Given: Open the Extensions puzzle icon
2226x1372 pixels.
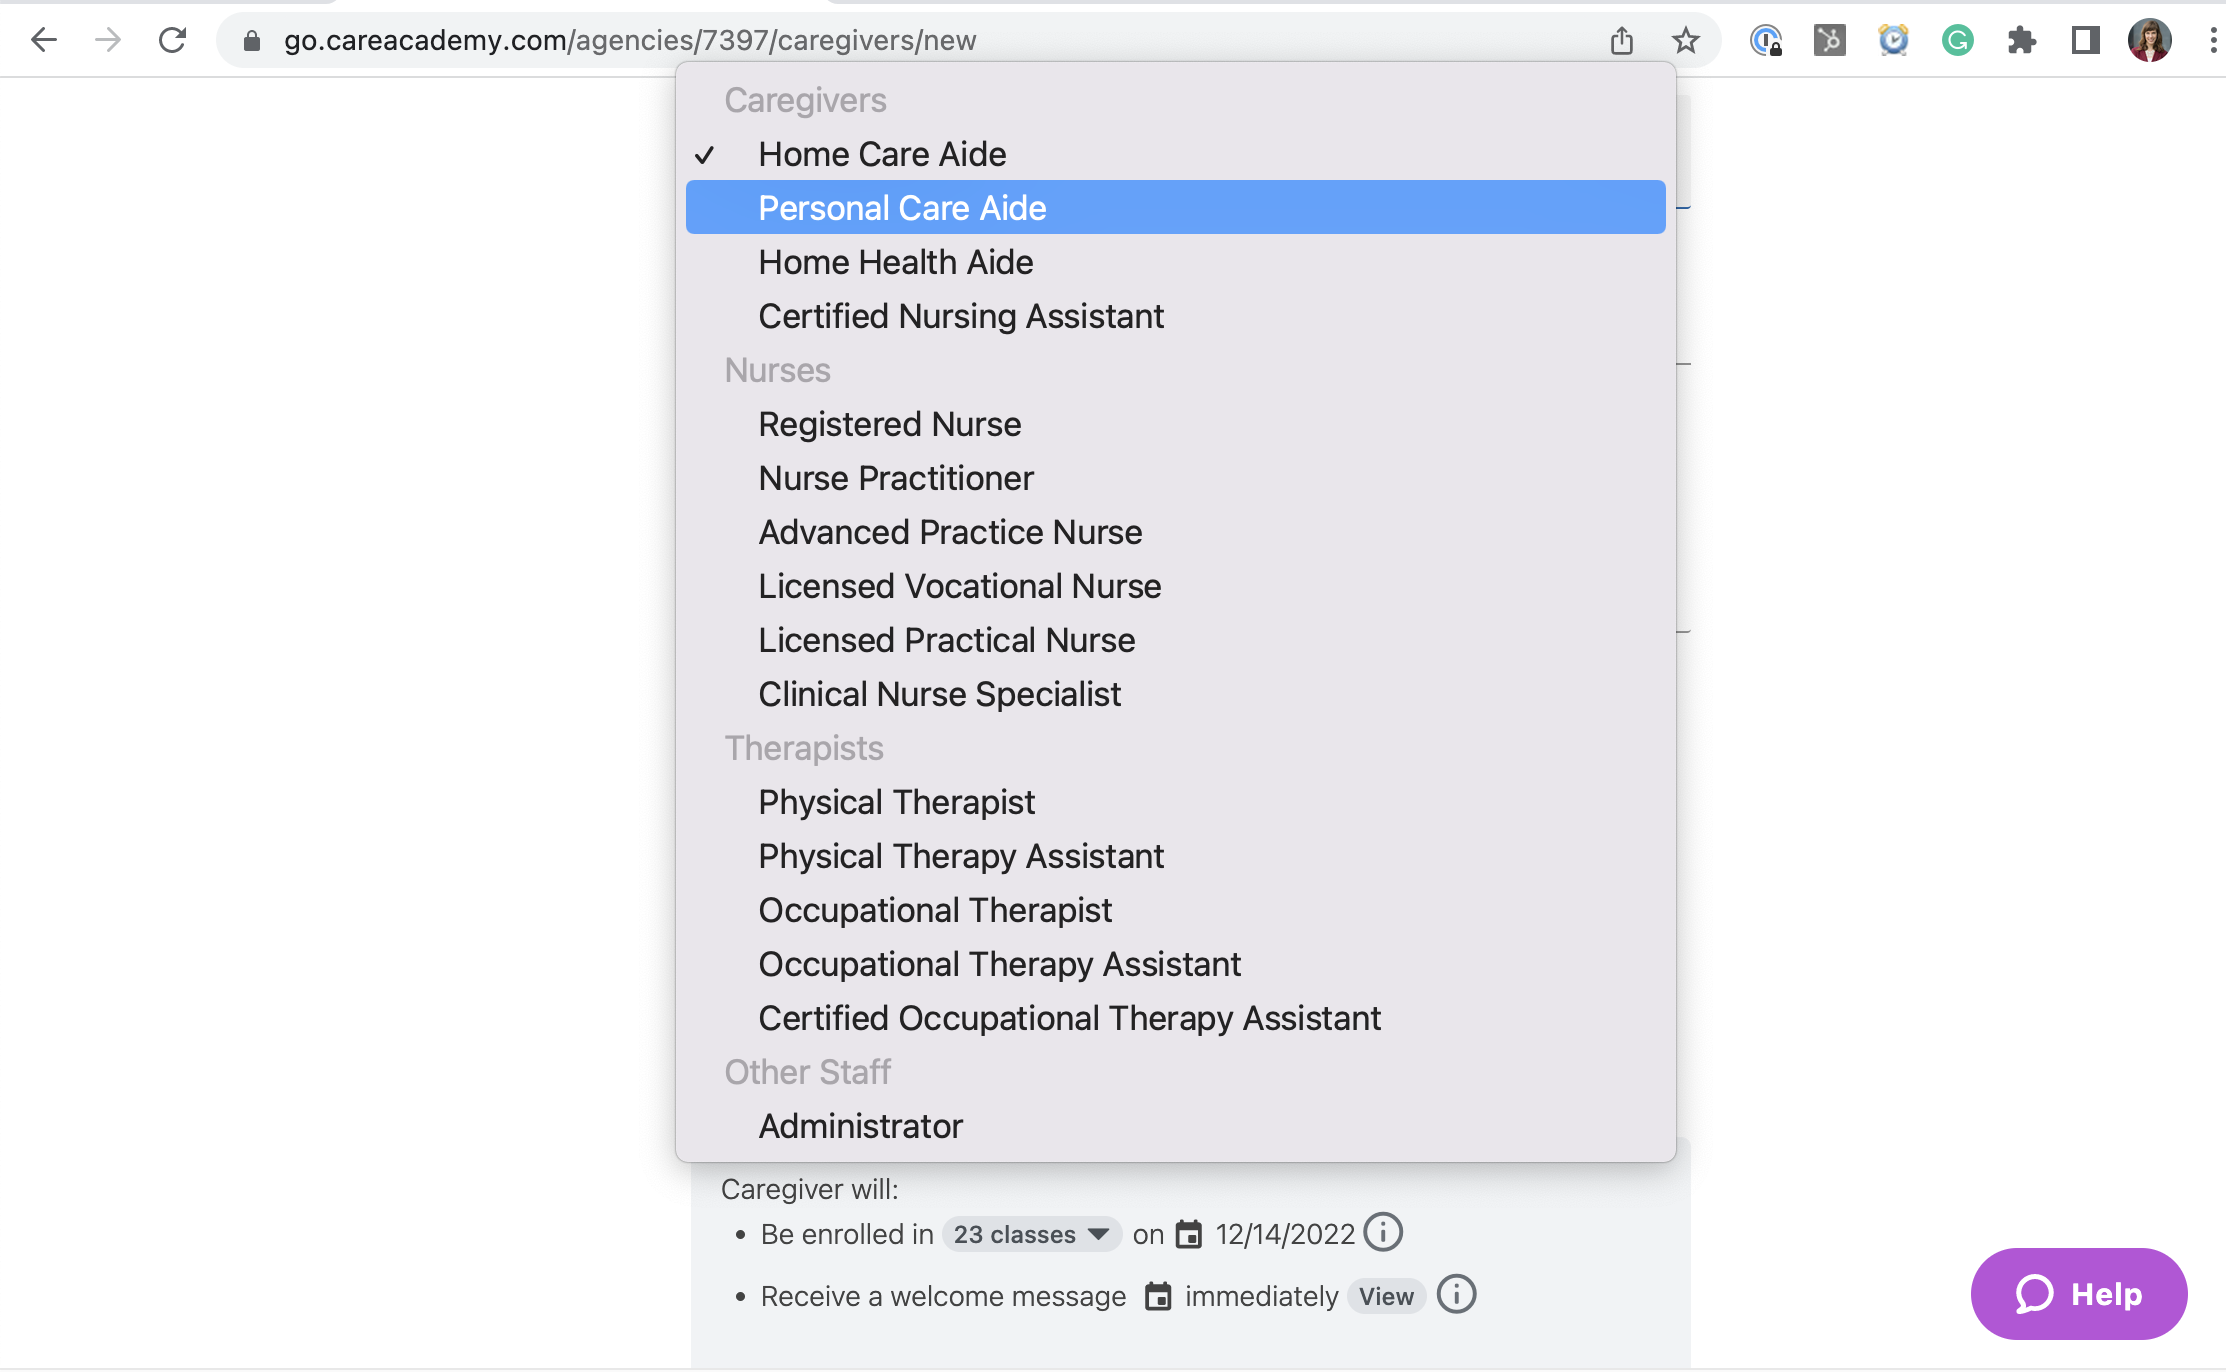Looking at the screenshot, I should tap(2021, 40).
